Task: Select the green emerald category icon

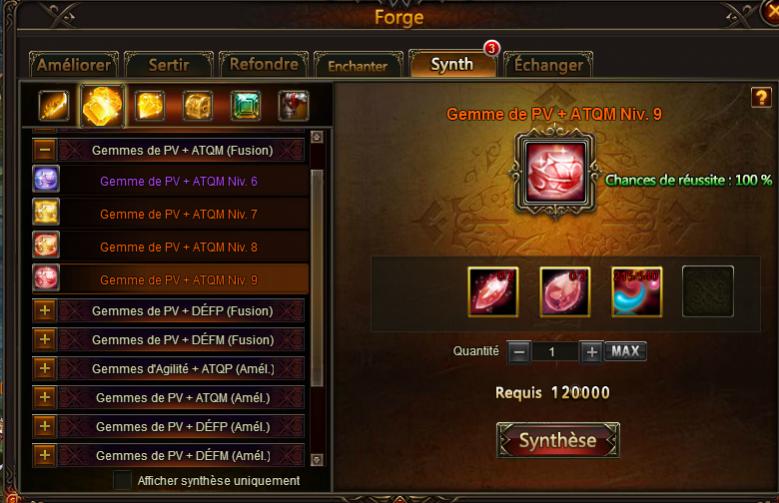Action: tap(246, 106)
